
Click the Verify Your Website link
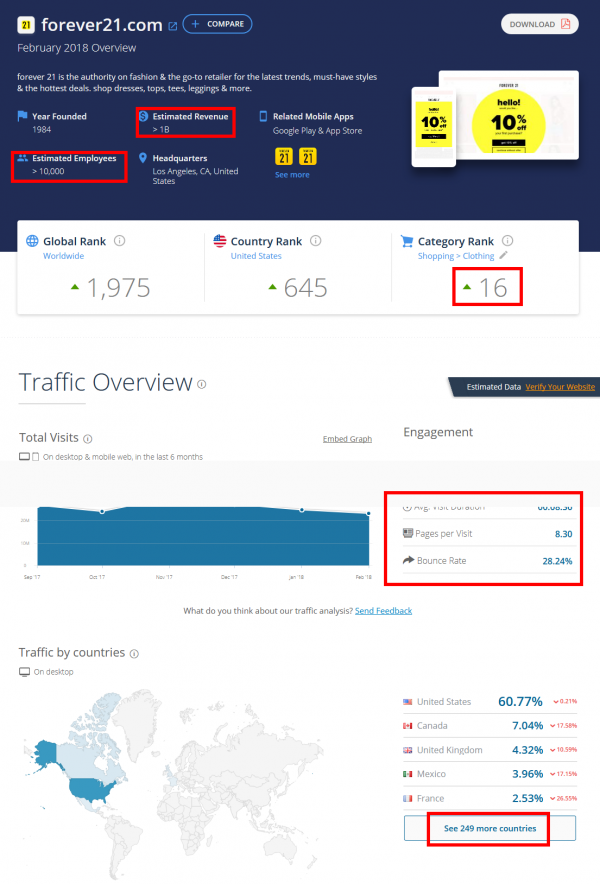(560, 387)
